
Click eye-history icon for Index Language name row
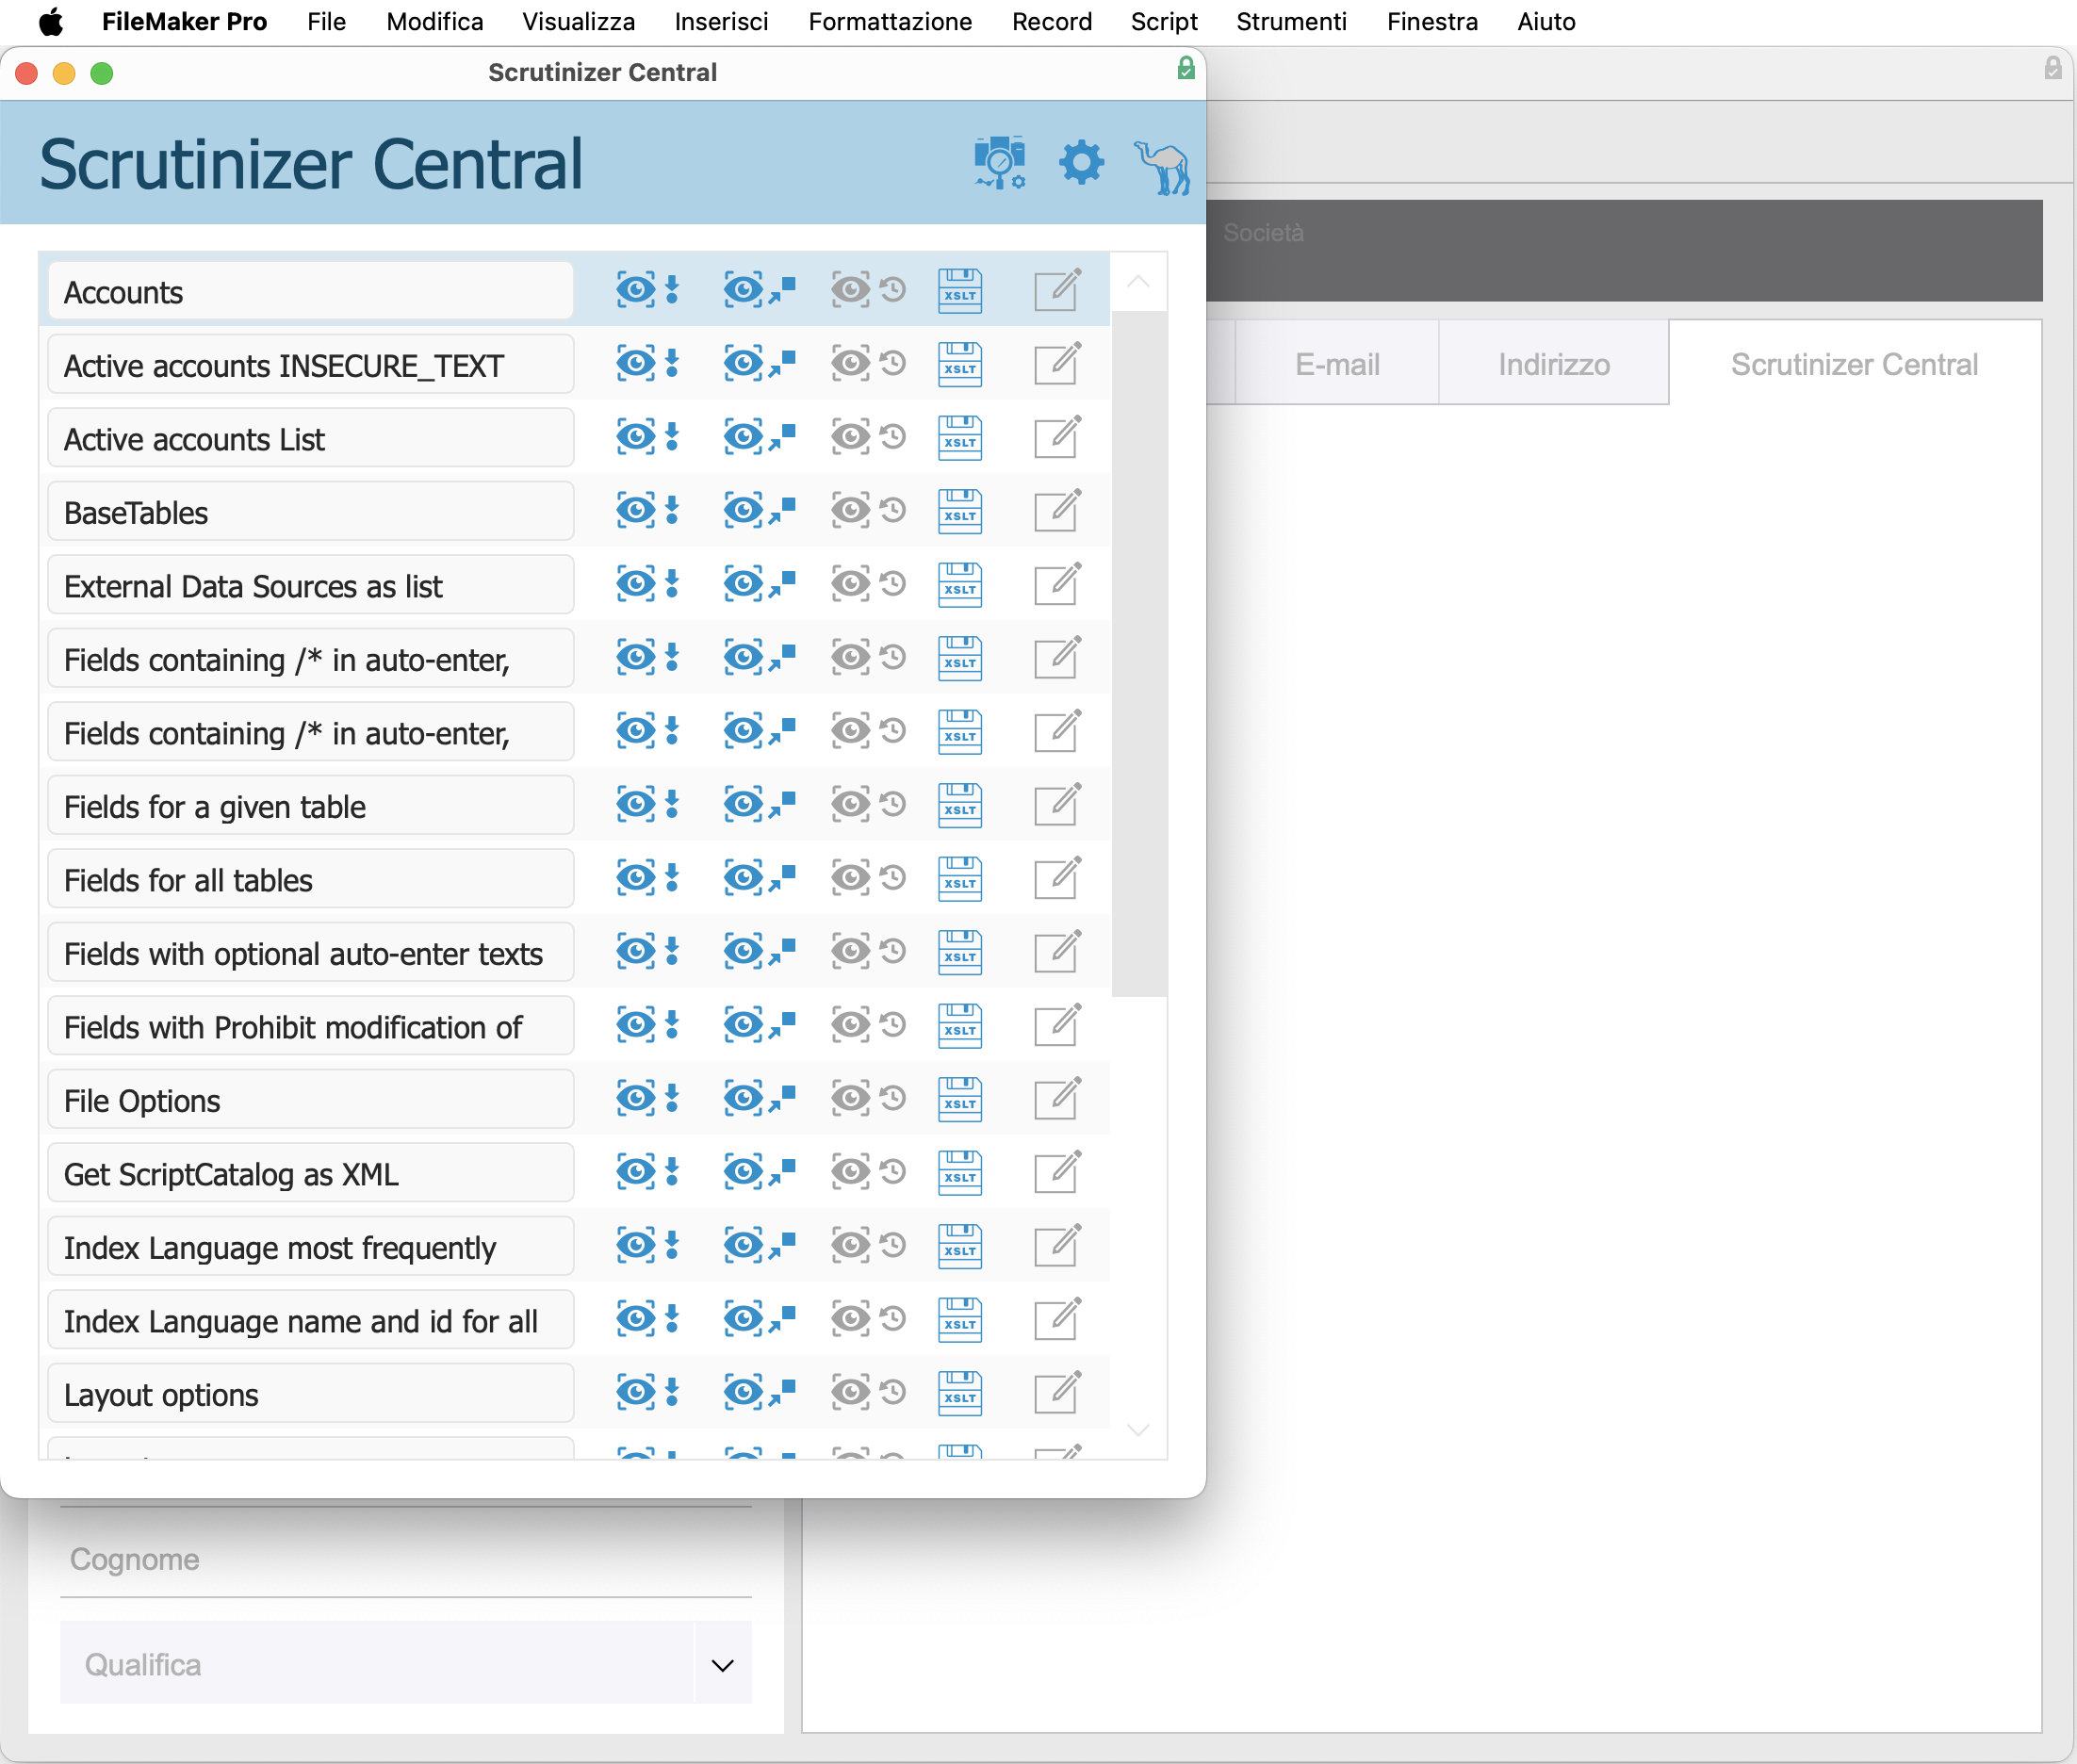868,1319
